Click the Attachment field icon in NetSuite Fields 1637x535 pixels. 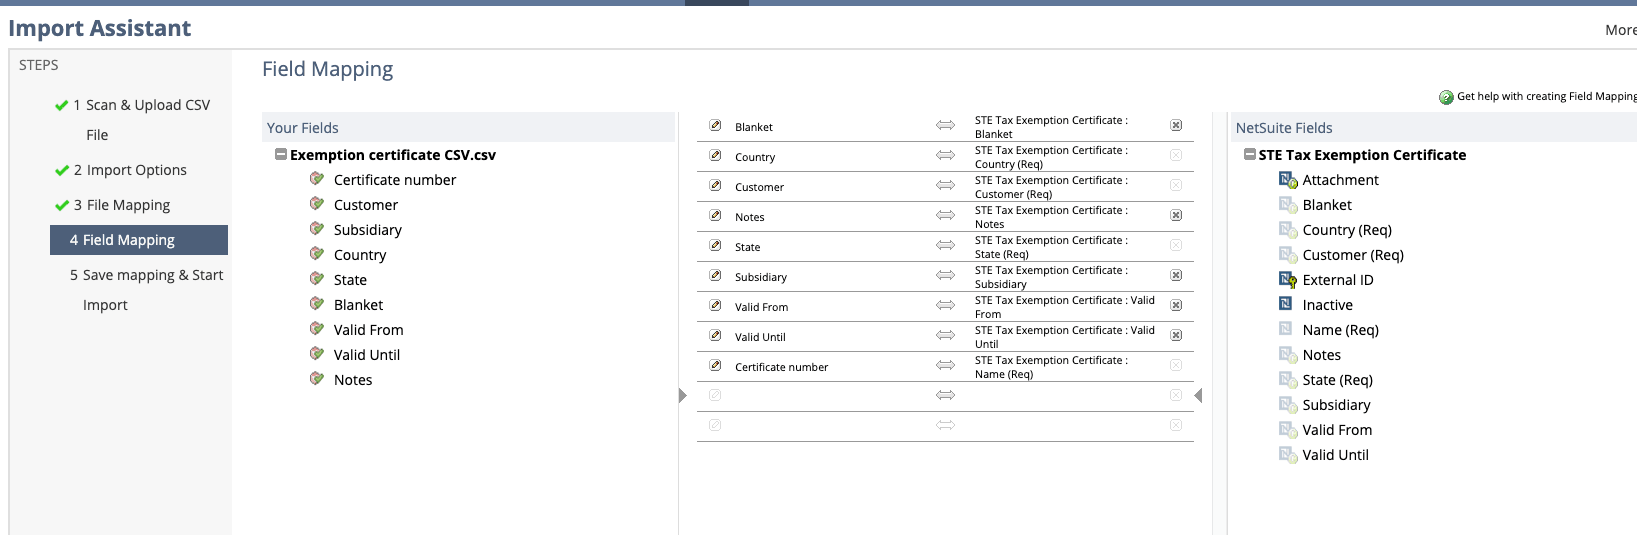[1288, 180]
